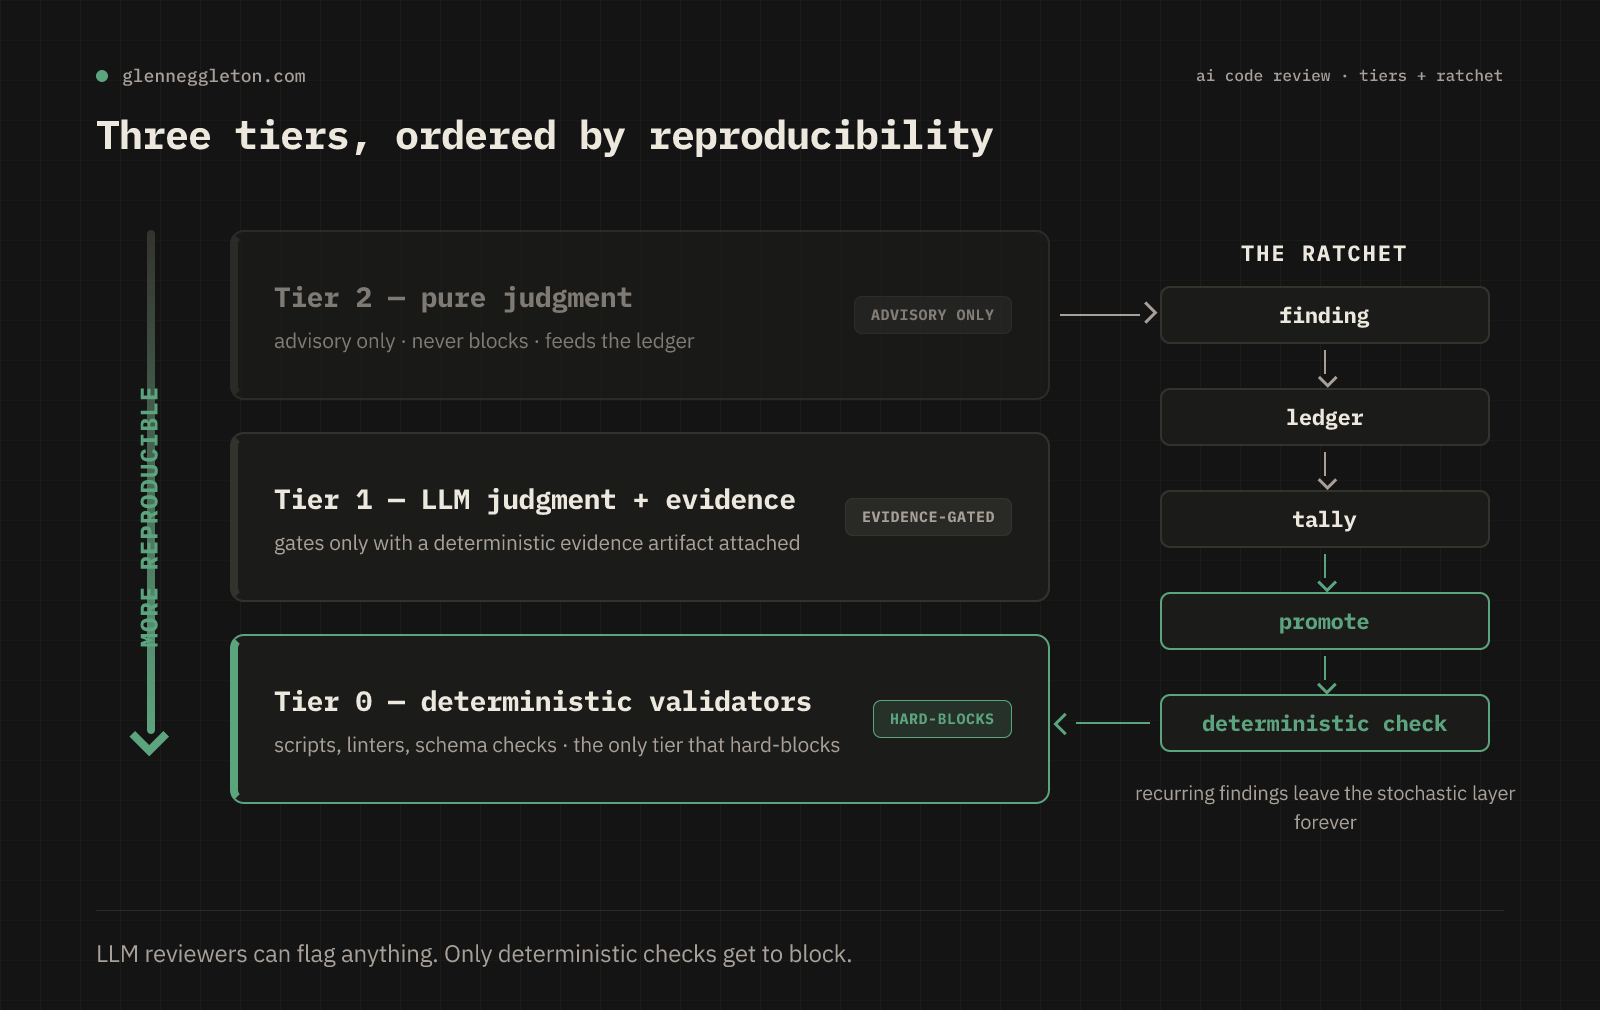The image size is (1600, 1010).
Task: Click the tally box
Action: (1325, 519)
